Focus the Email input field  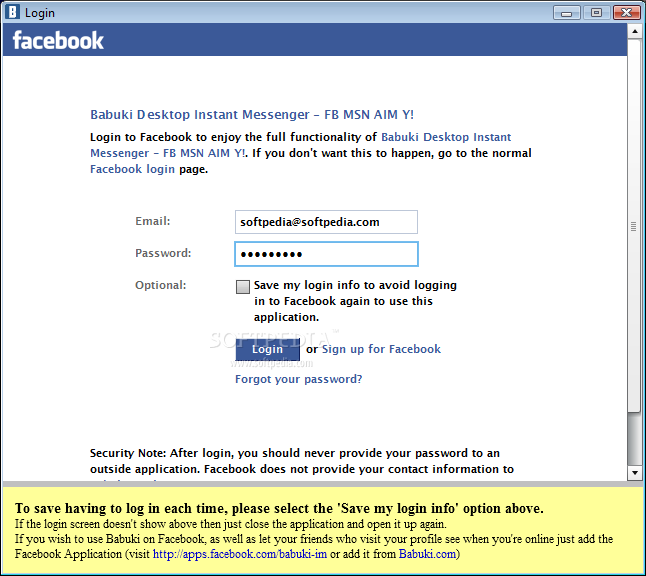point(326,222)
